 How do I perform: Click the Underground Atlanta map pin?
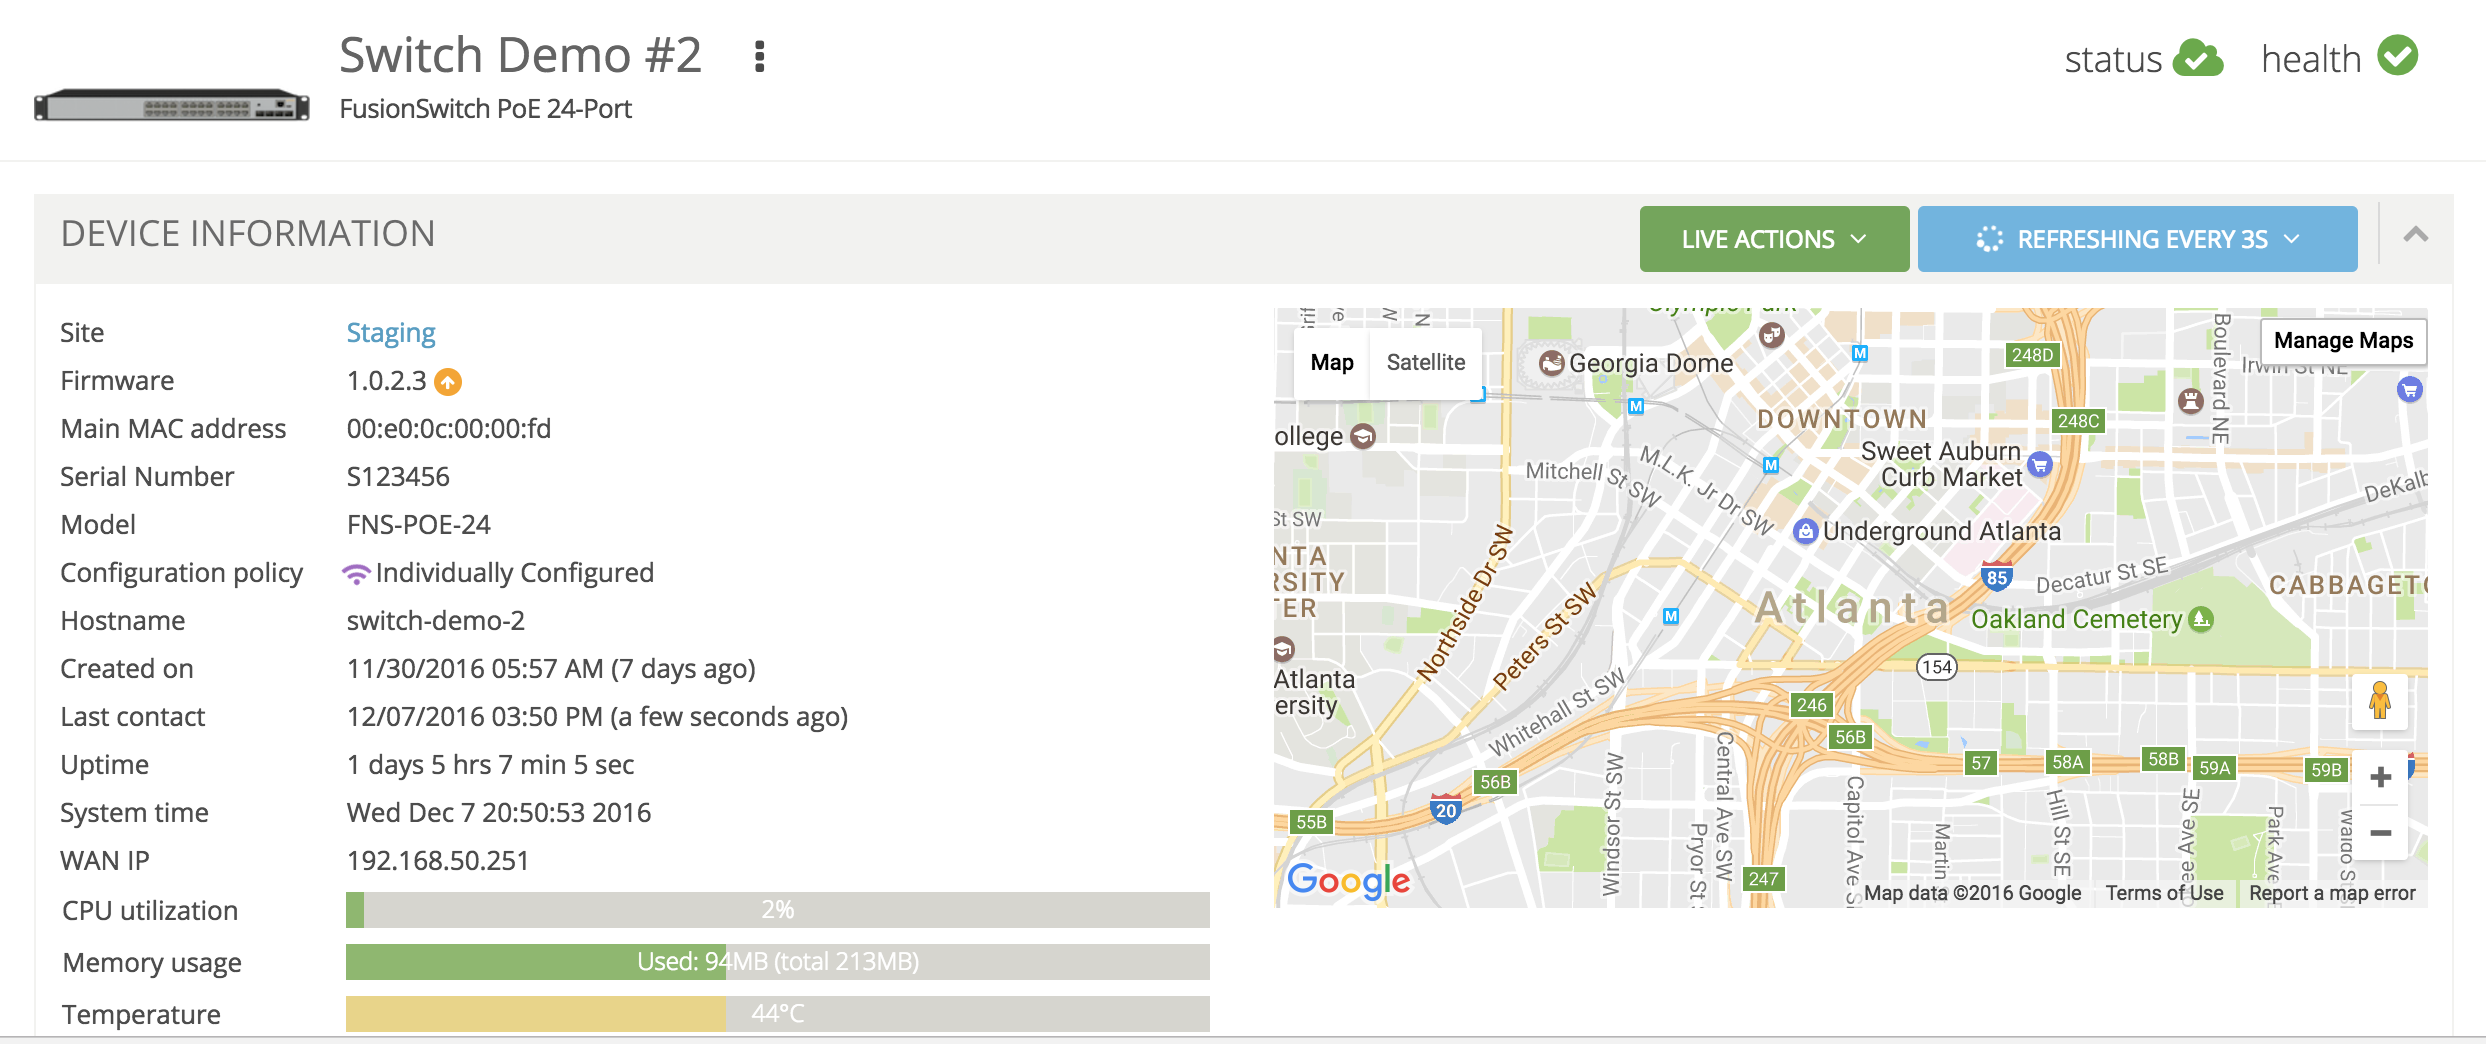click(1805, 531)
